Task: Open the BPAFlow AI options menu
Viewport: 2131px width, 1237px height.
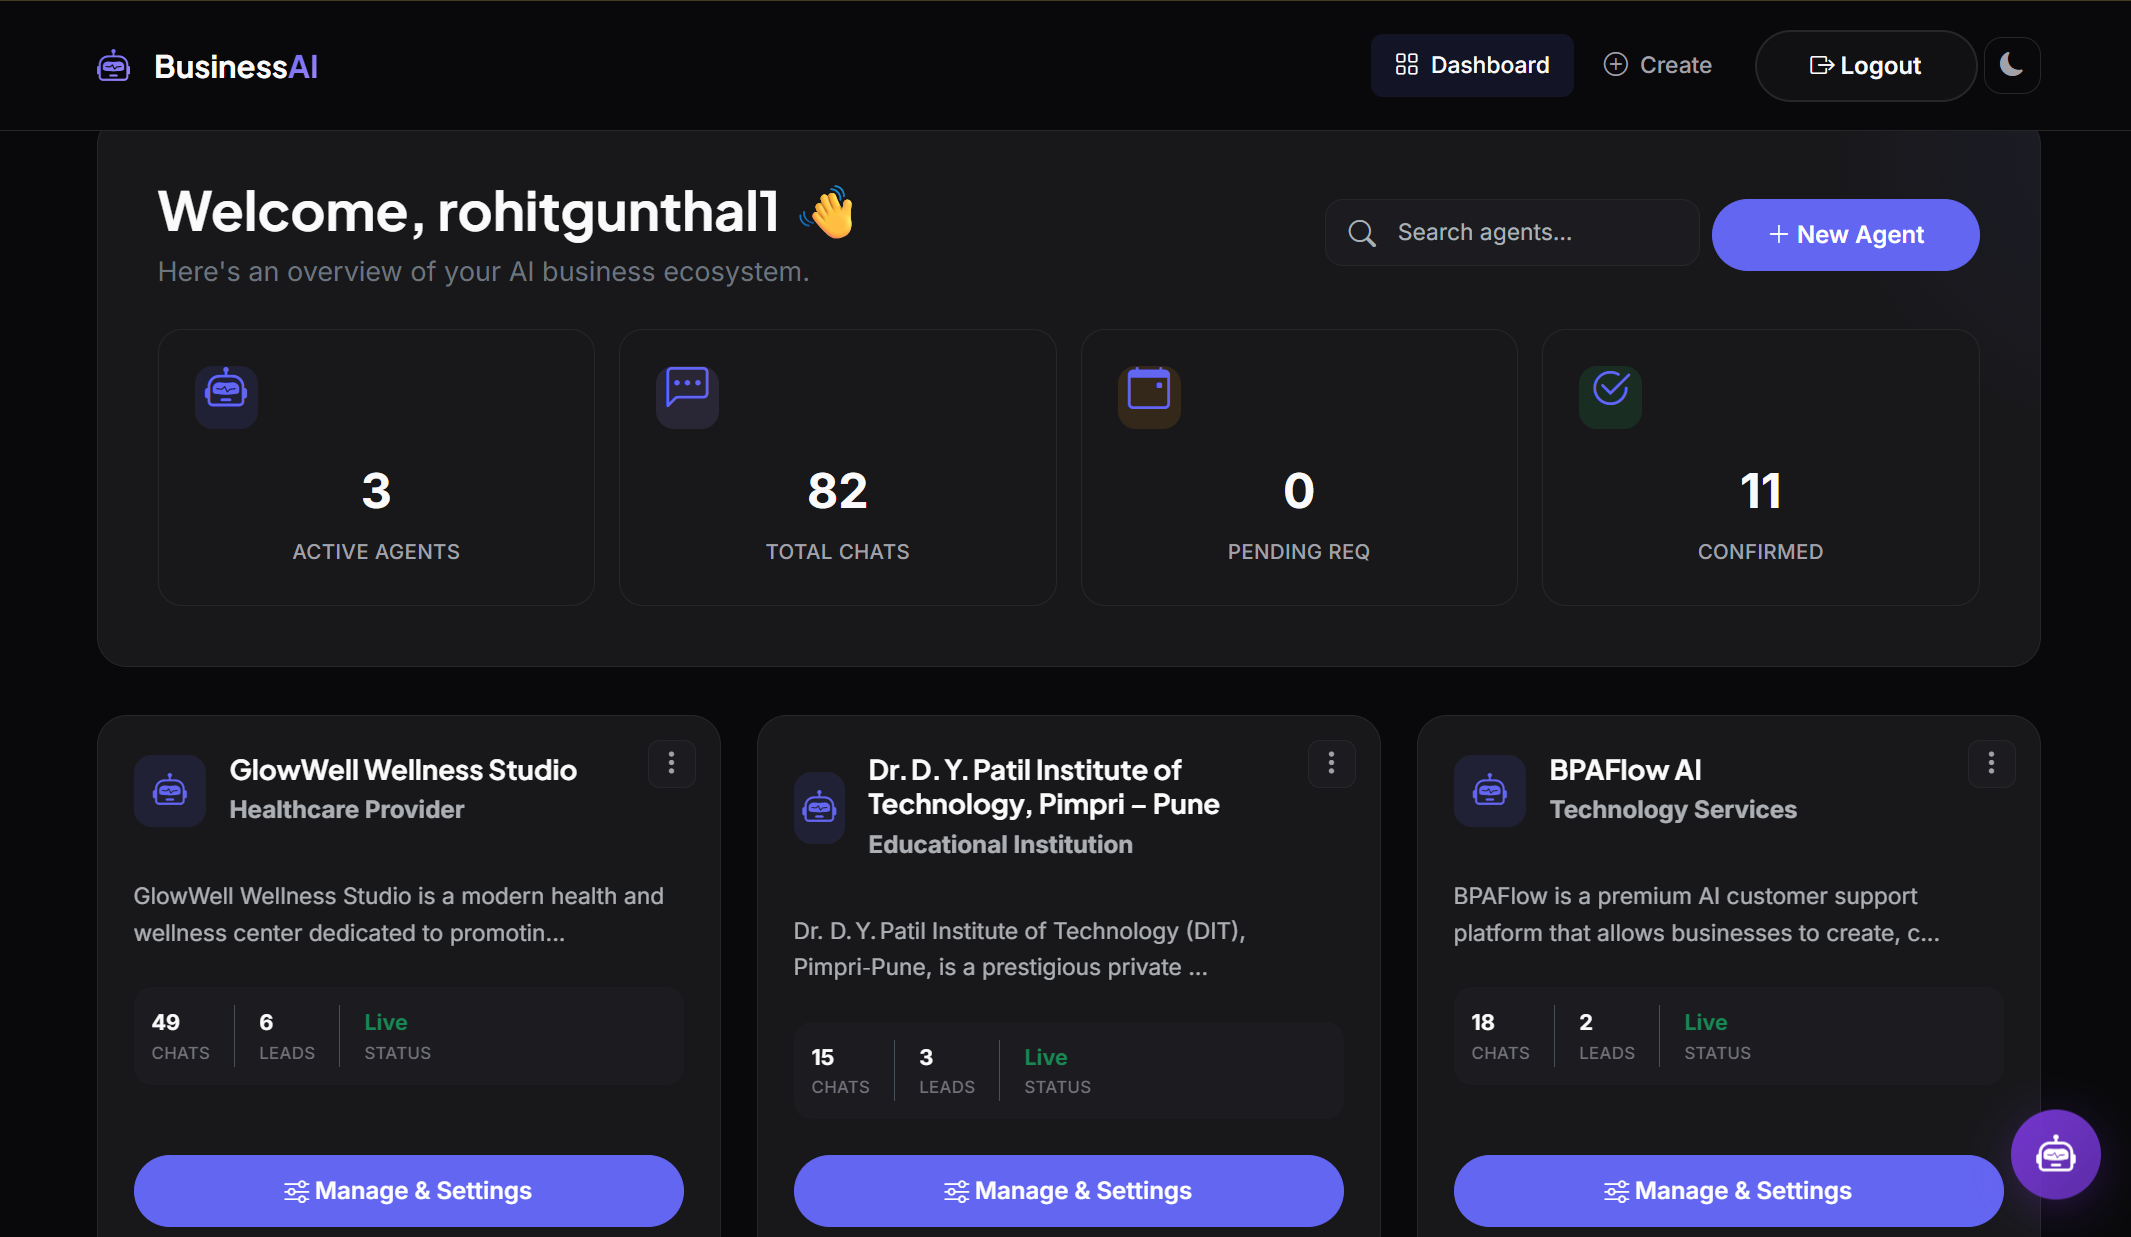Action: 1991,763
